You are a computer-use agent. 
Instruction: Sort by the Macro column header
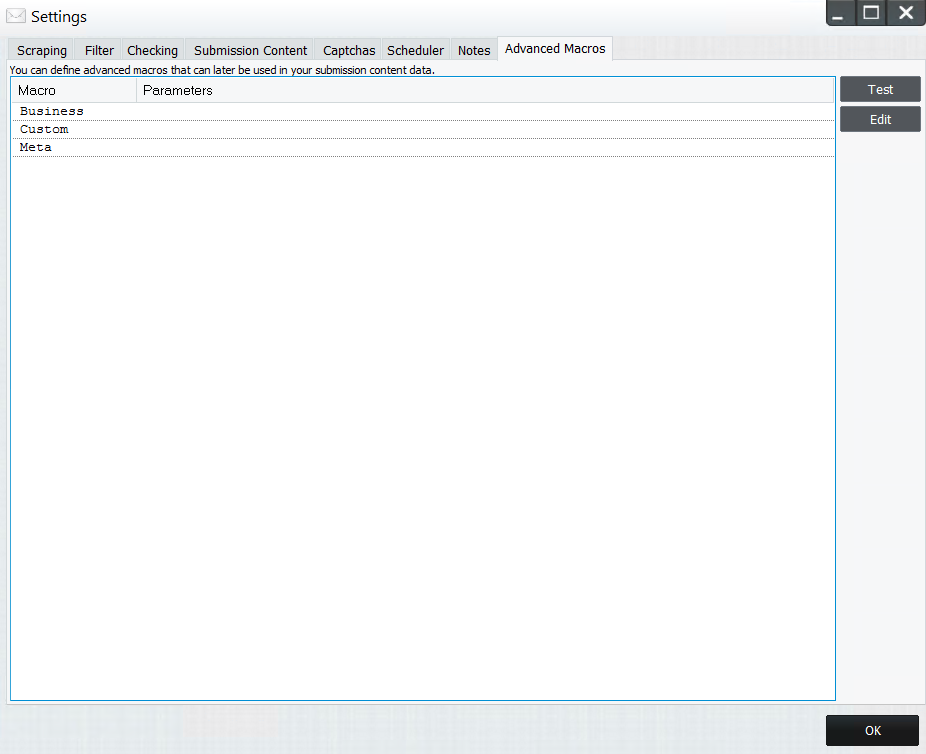[x=74, y=90]
